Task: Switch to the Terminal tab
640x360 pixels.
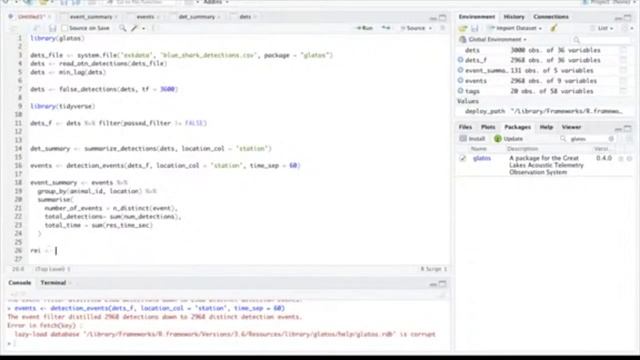Action: [x=53, y=282]
